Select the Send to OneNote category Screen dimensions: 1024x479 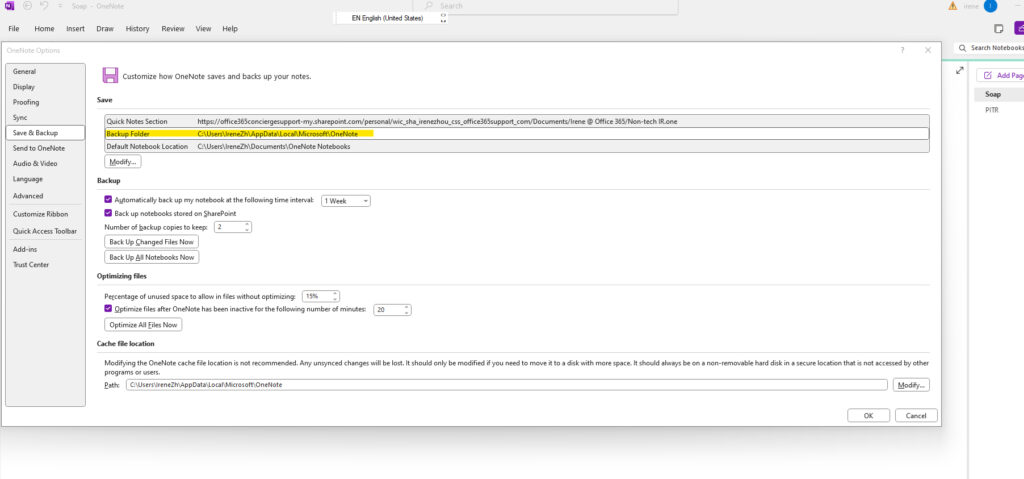[45, 148]
